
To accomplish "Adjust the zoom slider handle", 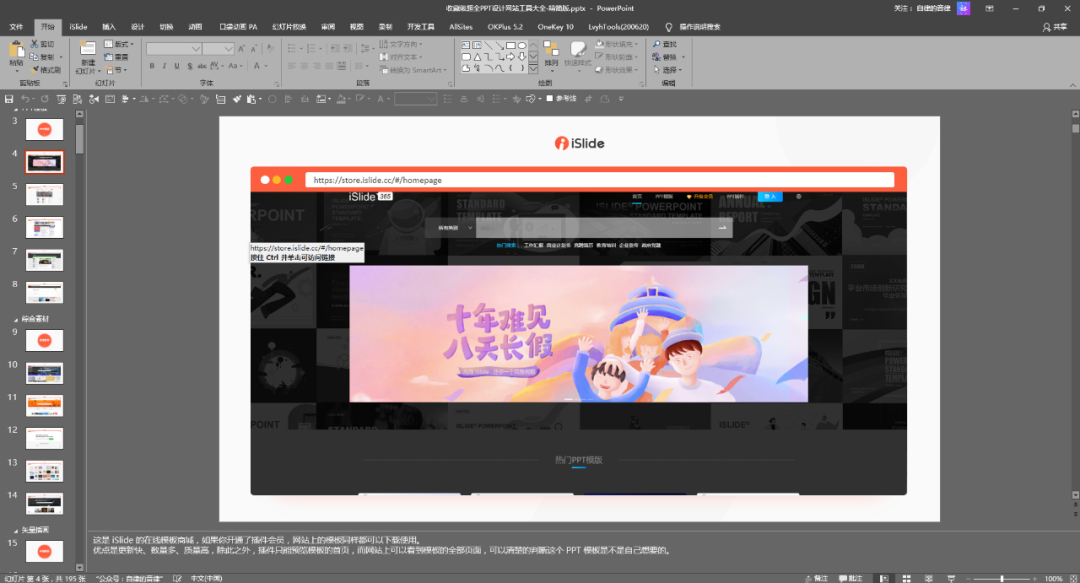I will coord(1001,578).
